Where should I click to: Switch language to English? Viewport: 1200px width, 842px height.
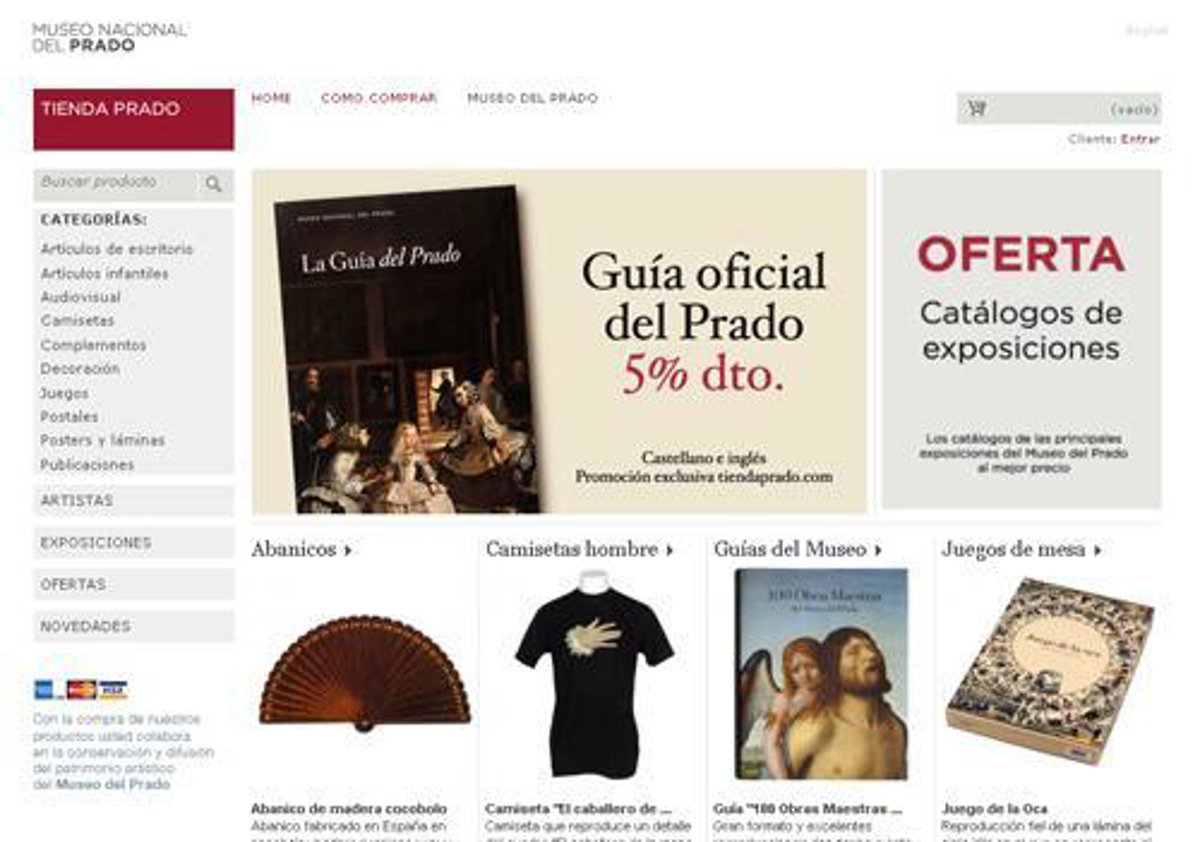point(1146,31)
